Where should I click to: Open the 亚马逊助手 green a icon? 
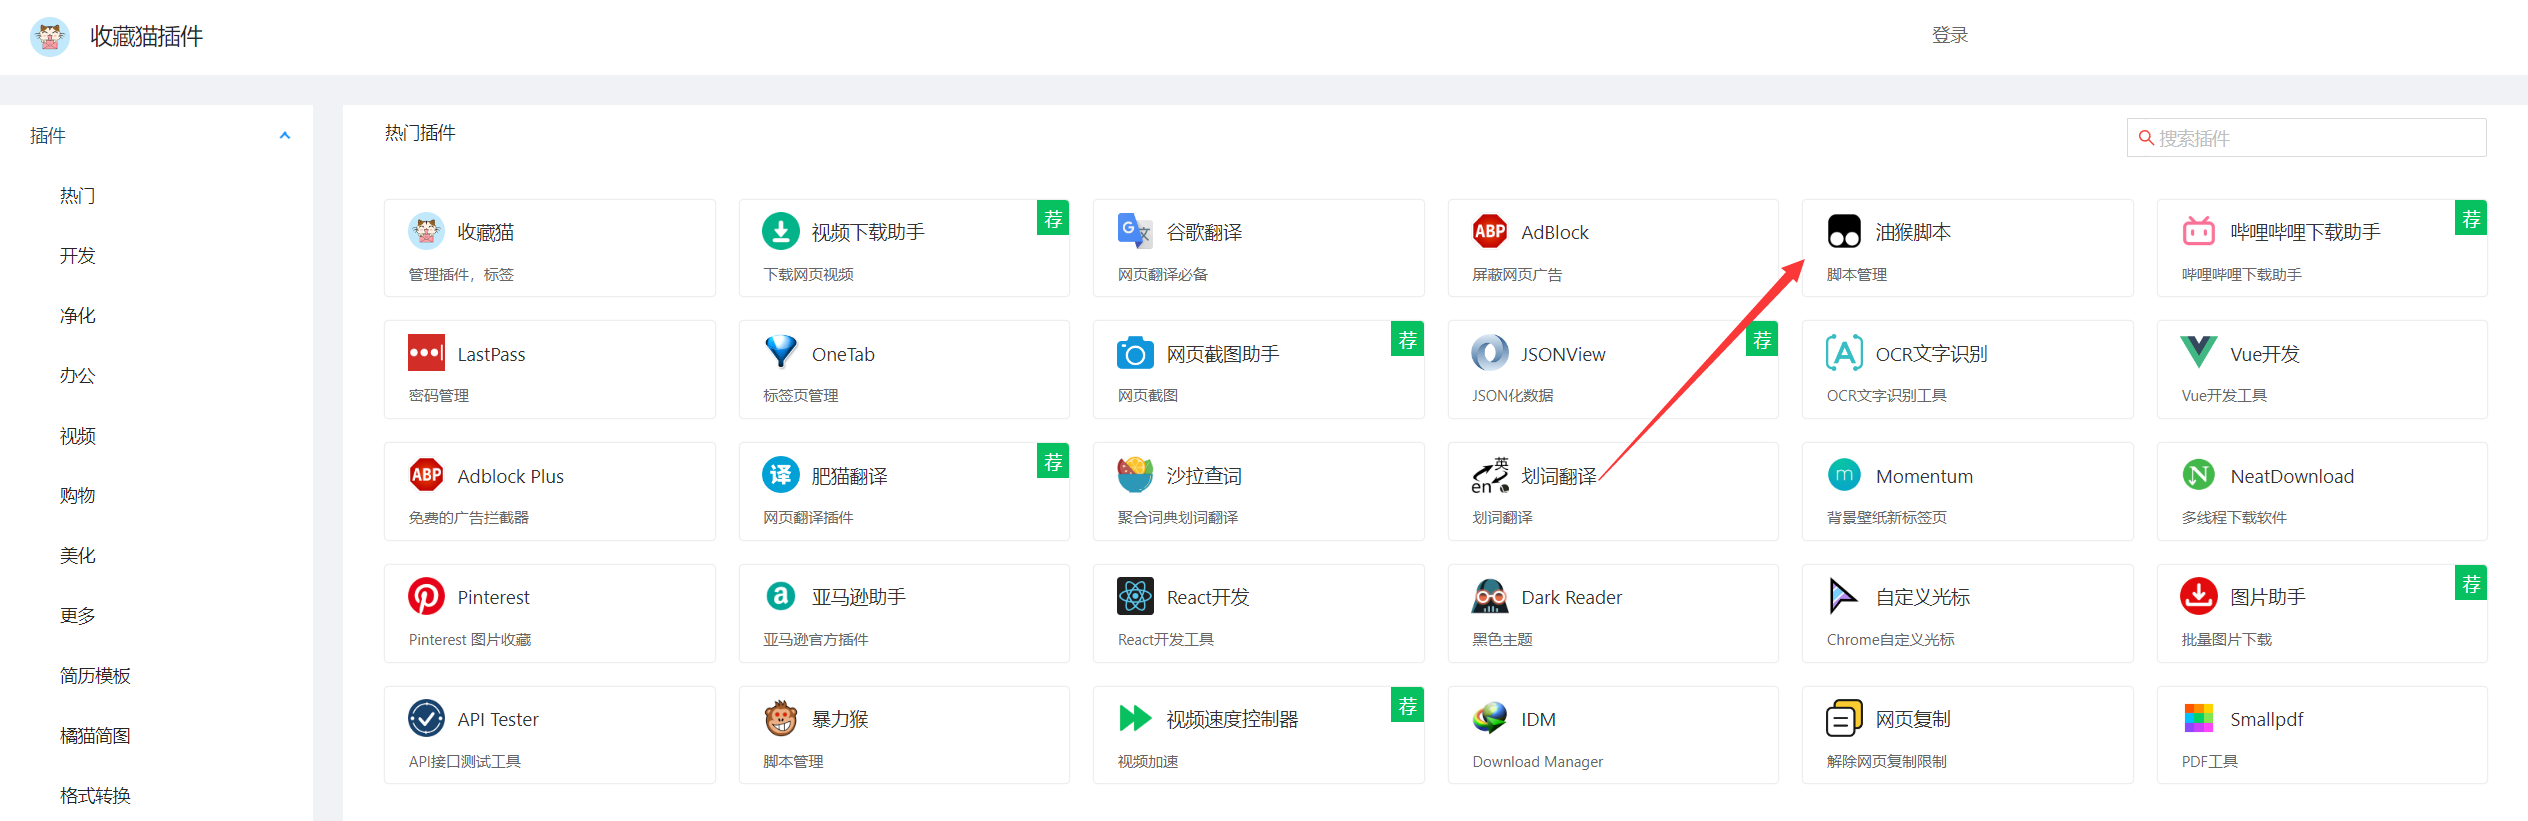pyautogui.click(x=780, y=596)
